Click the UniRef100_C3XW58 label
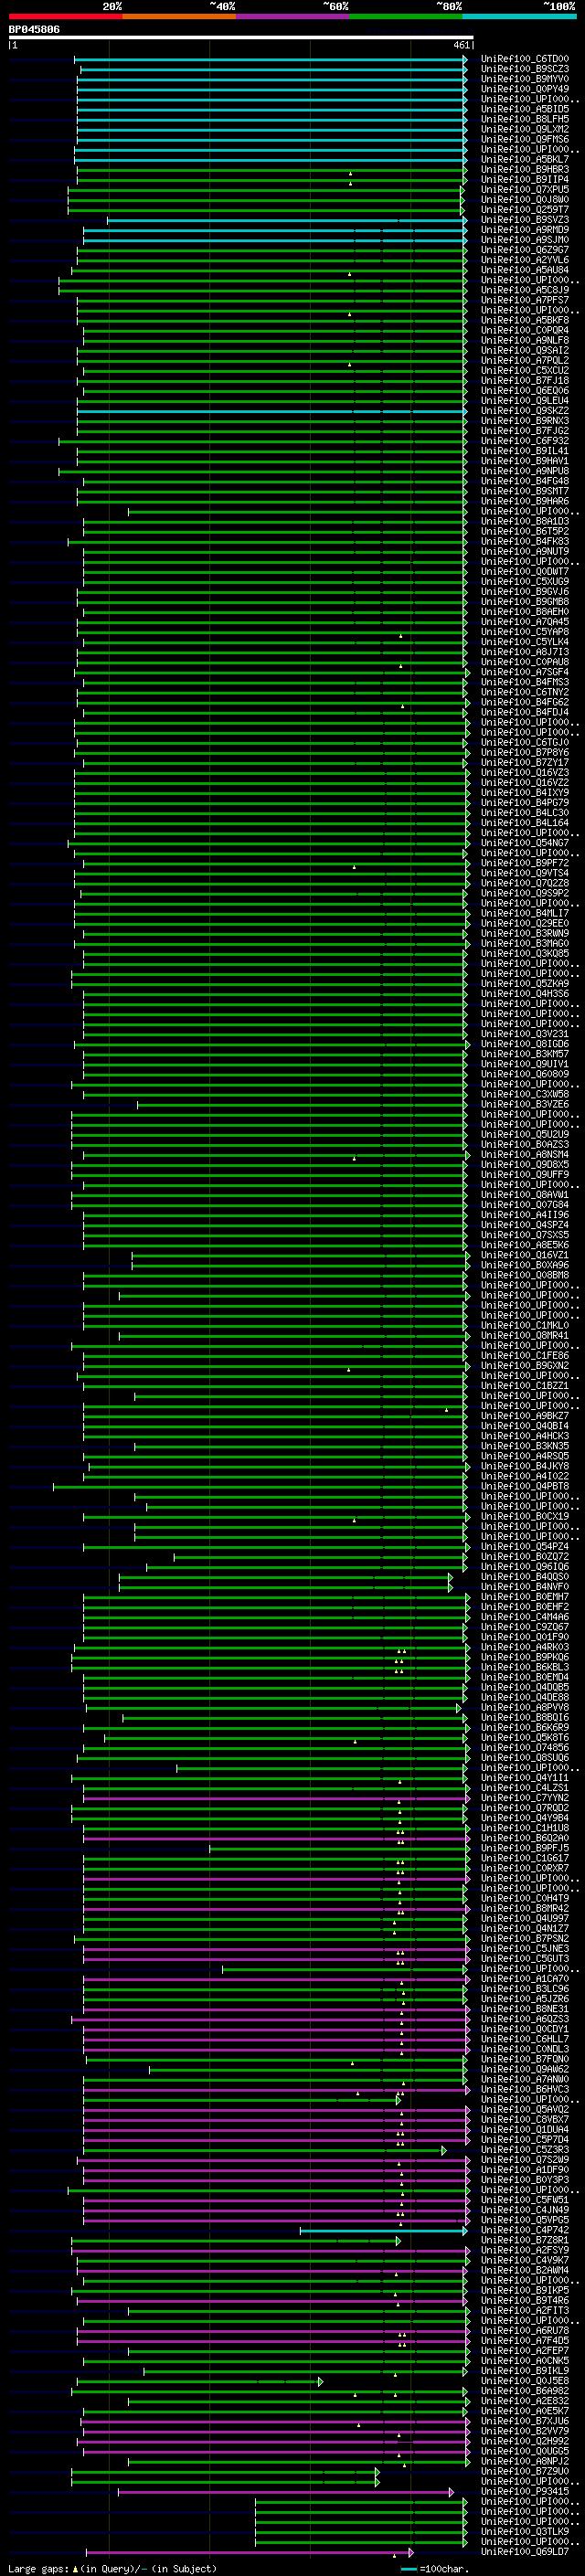 (524, 1095)
